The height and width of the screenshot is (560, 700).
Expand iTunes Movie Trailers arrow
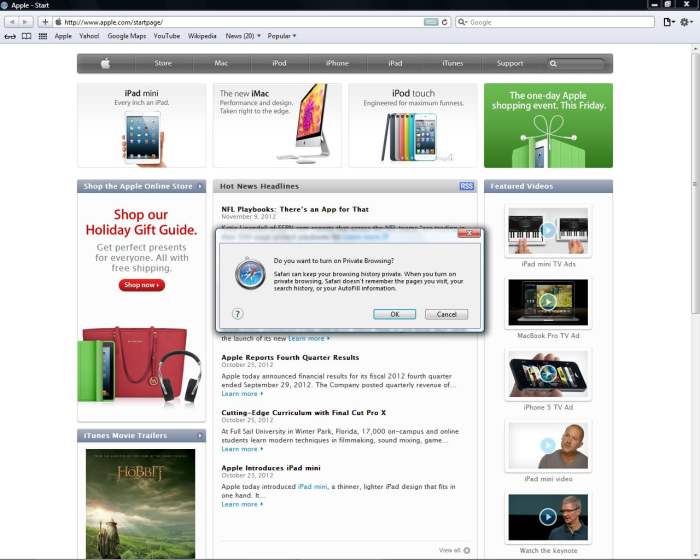(200, 435)
